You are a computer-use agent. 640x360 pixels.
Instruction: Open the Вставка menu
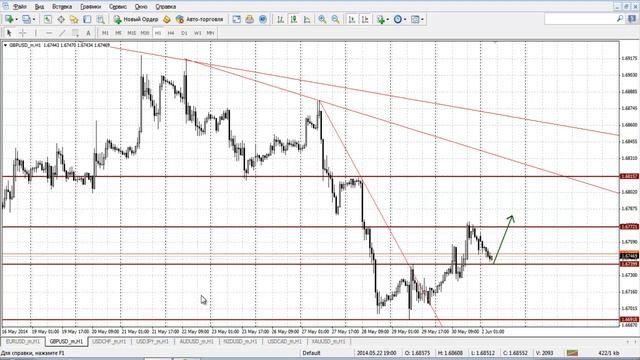62,7
